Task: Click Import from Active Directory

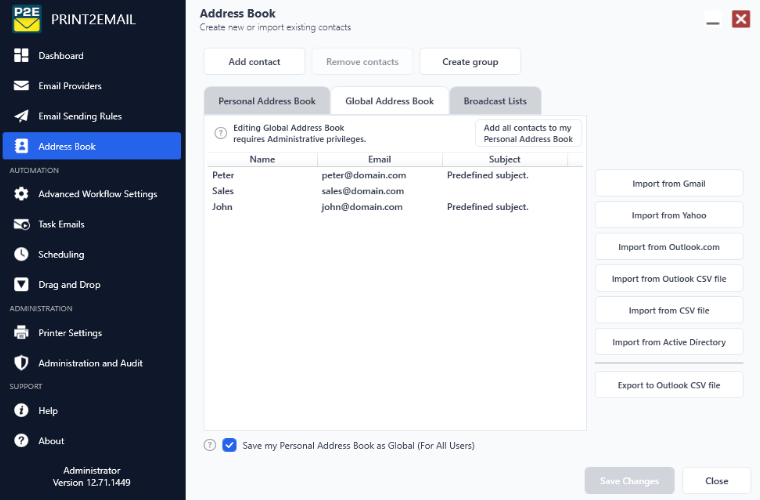Action: click(669, 342)
